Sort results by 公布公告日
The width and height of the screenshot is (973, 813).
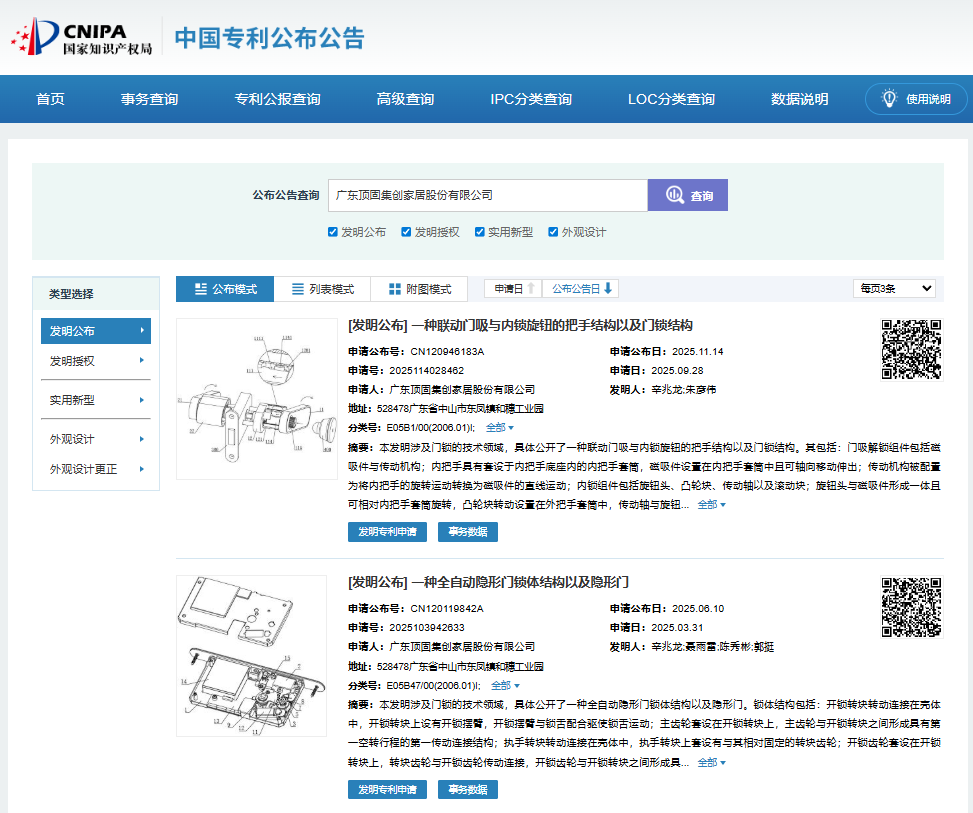click(581, 289)
